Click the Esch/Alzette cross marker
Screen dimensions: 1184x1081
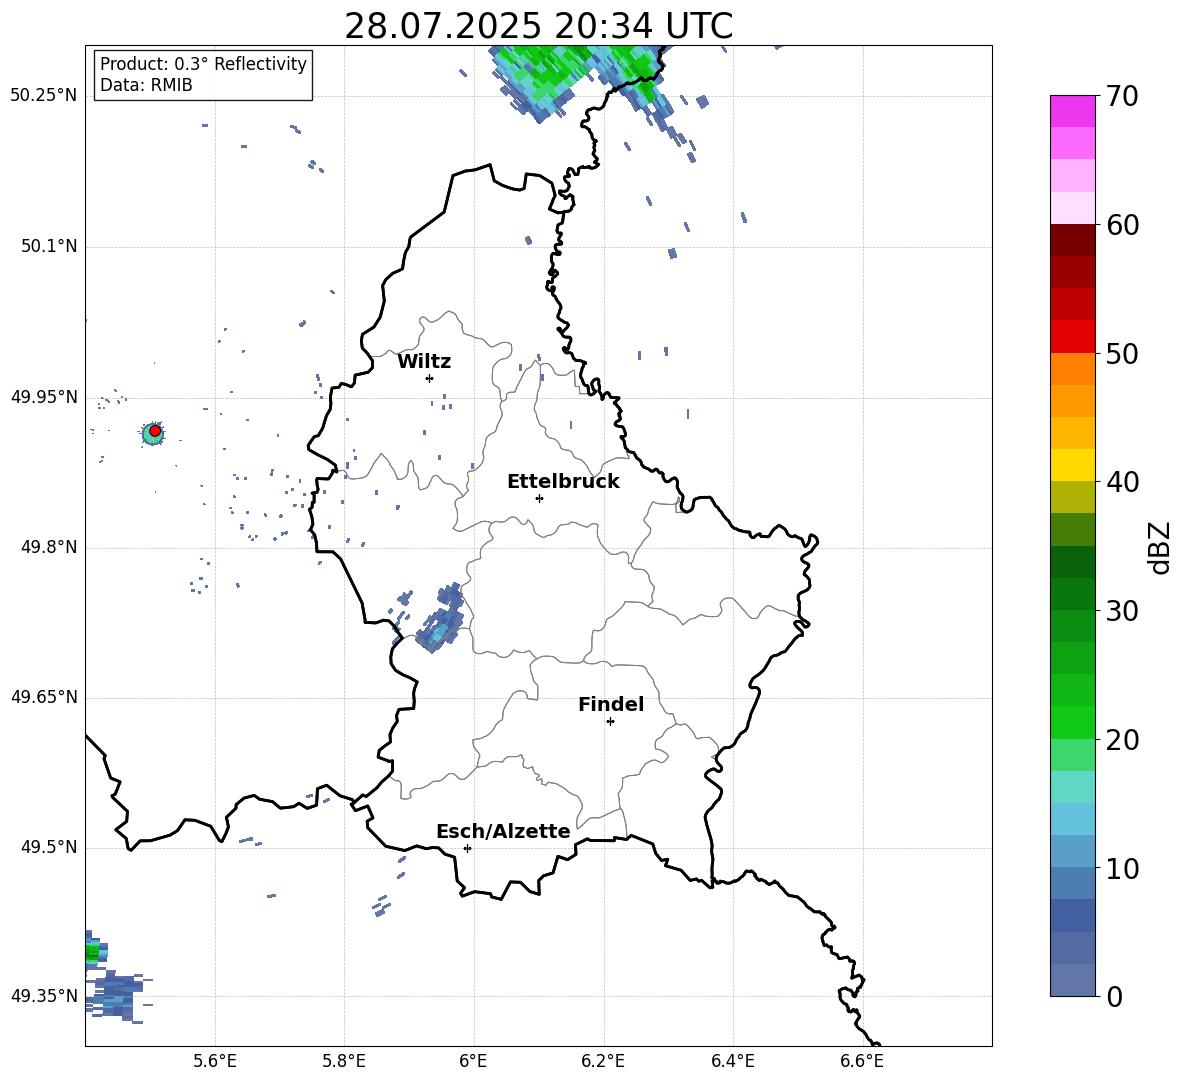(x=467, y=848)
